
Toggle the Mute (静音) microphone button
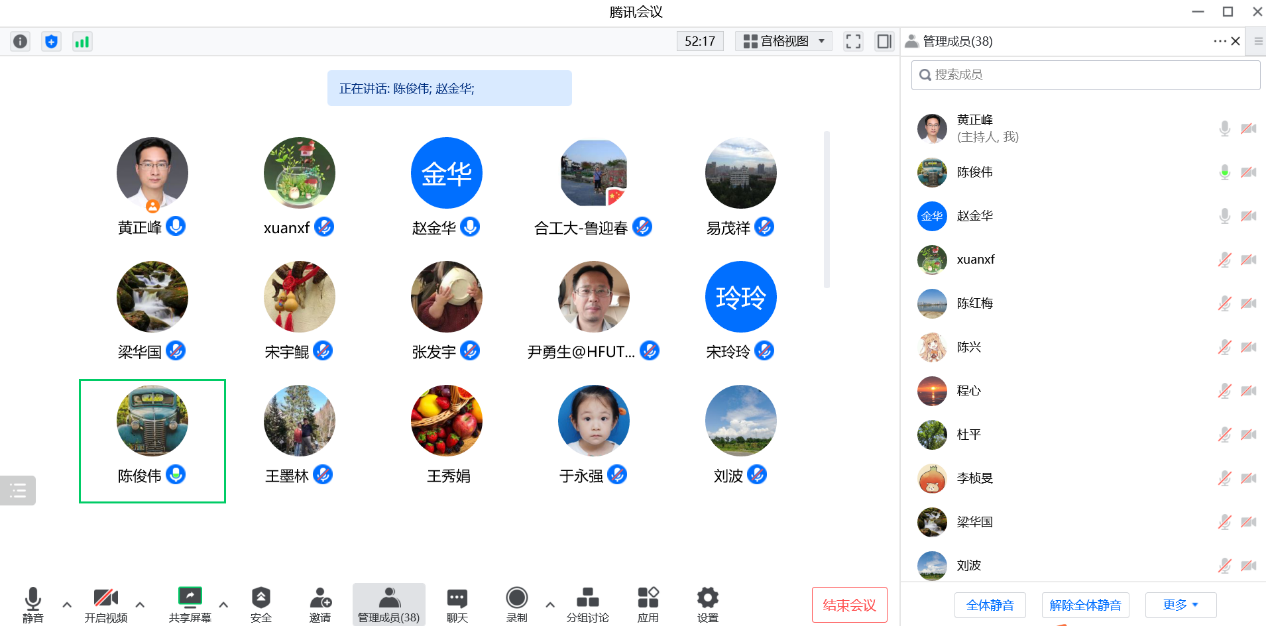pos(33,604)
